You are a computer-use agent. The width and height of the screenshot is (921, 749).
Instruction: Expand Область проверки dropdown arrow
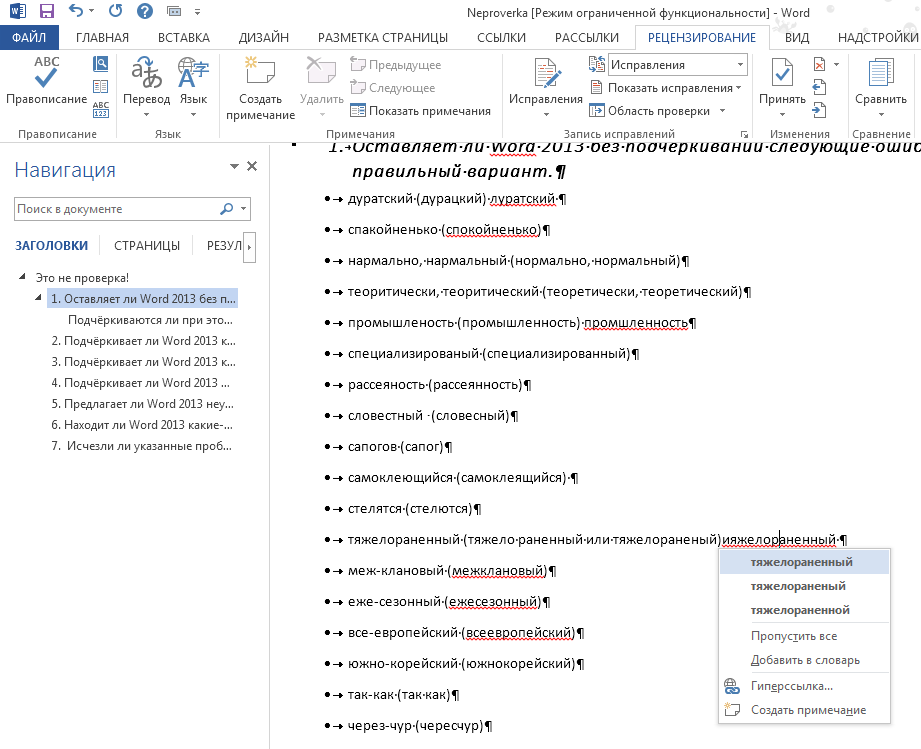(x=722, y=110)
